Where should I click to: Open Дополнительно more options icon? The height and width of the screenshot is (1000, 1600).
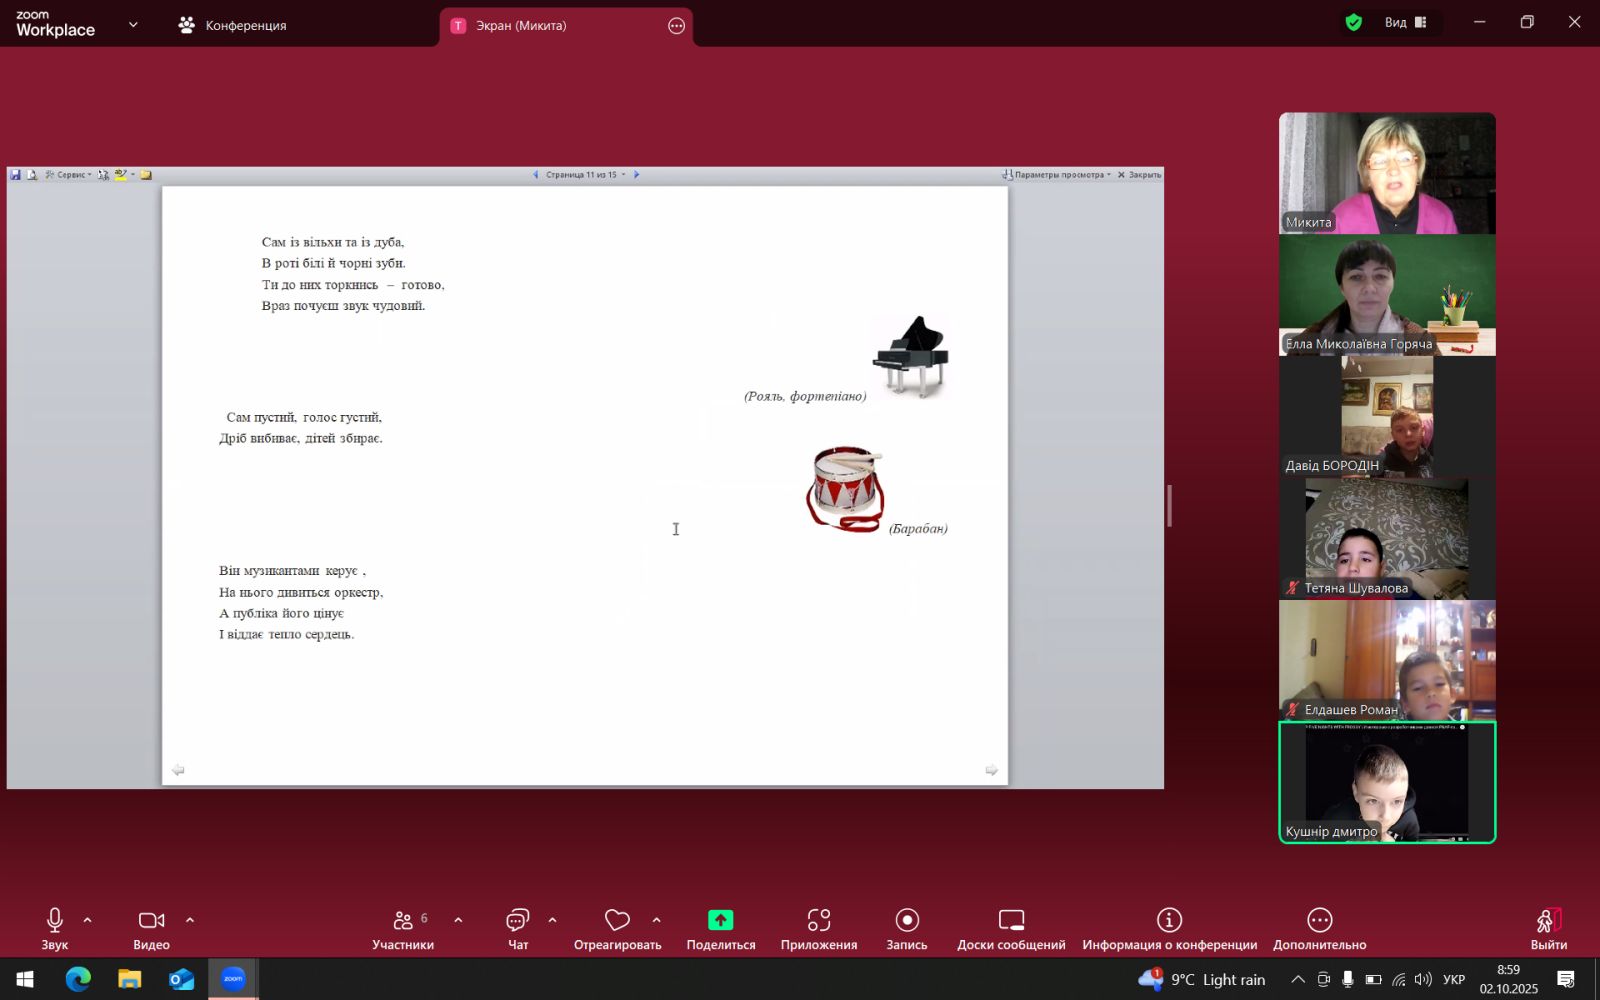1319,921
